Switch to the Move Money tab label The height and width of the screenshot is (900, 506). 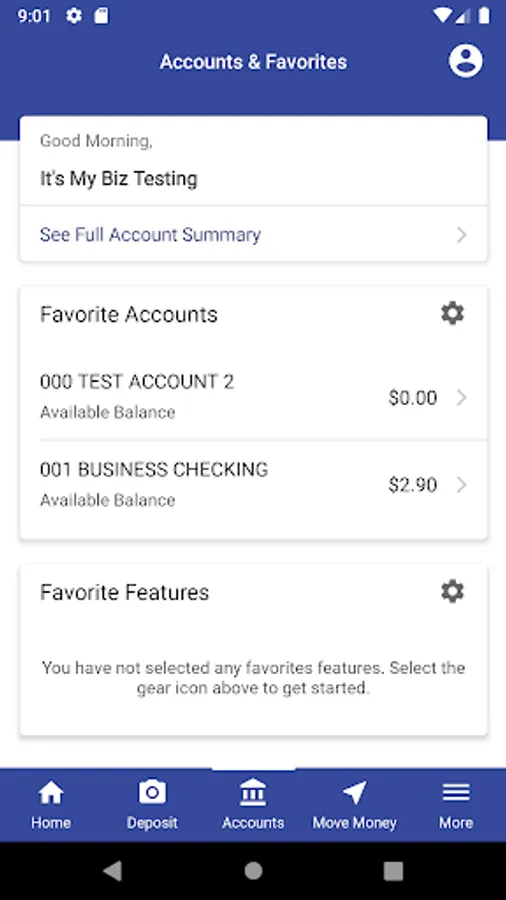point(355,823)
